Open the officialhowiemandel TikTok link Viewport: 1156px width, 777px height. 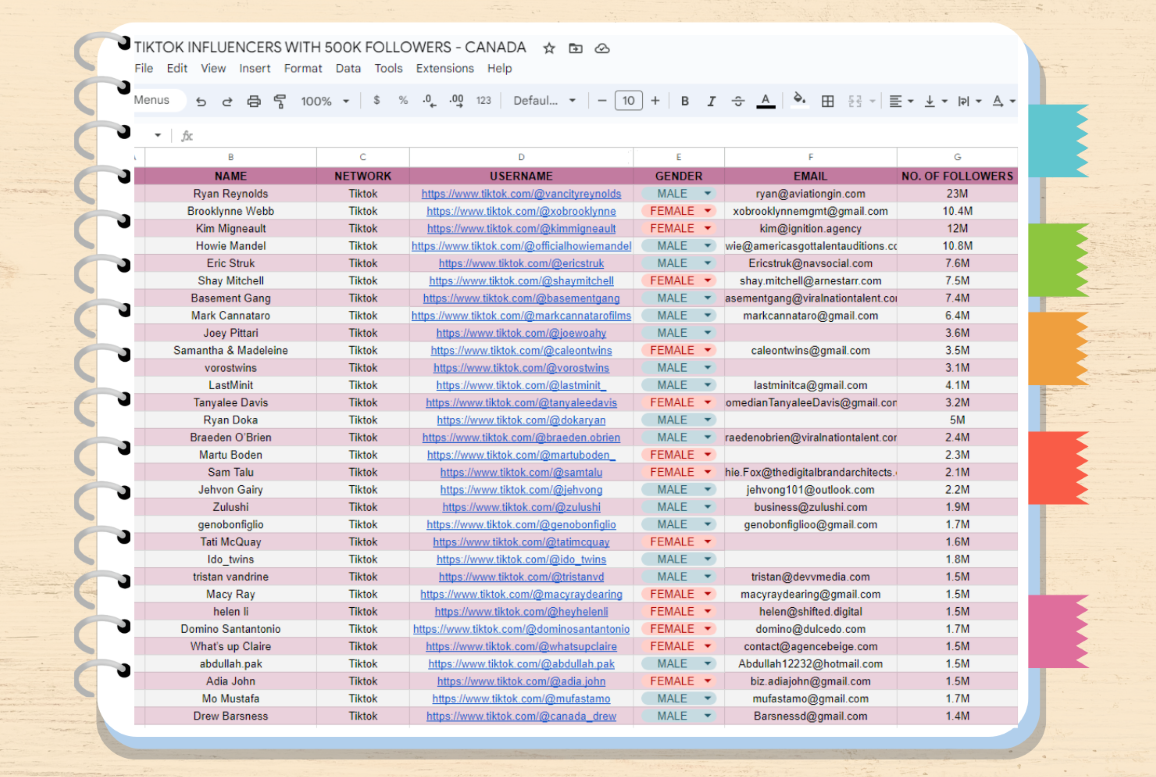[x=521, y=246]
